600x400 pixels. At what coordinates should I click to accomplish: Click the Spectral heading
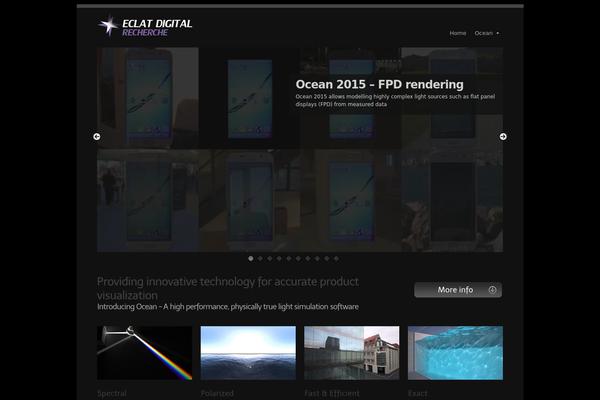coord(112,393)
